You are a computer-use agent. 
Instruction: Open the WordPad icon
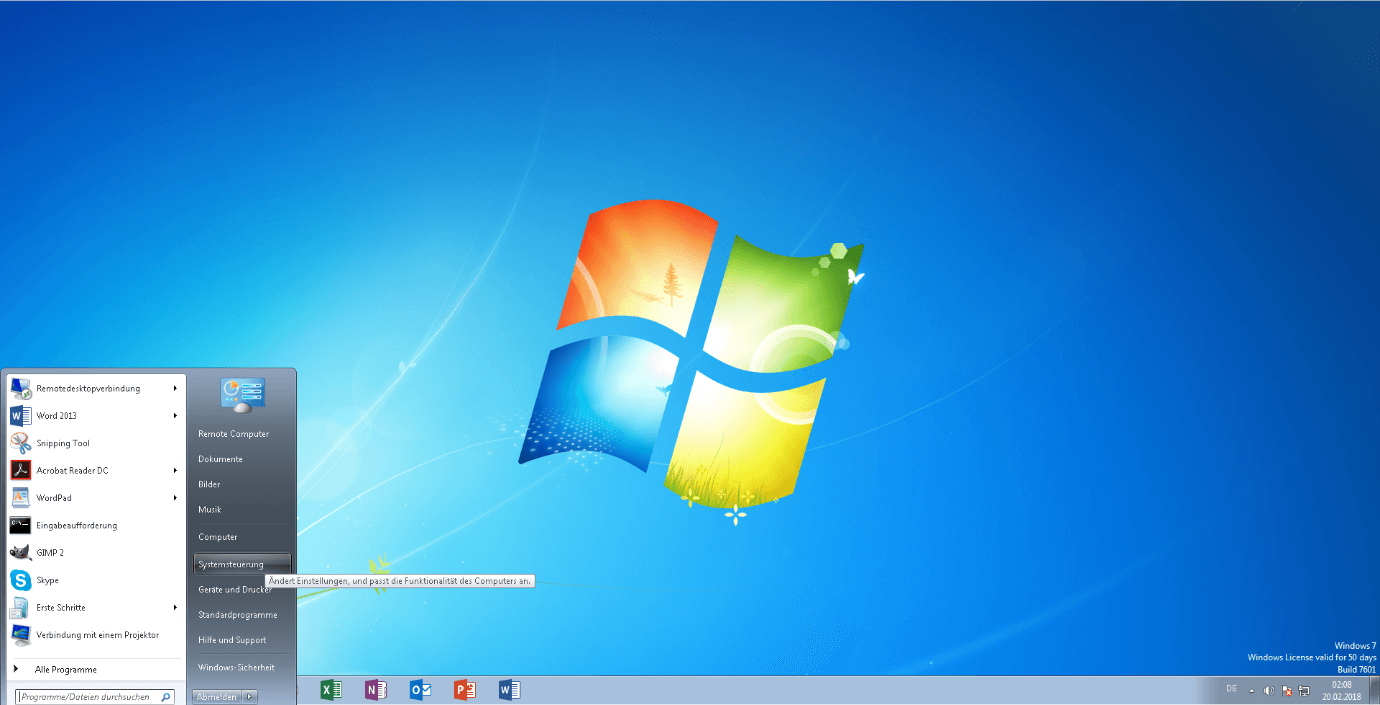pos(21,498)
